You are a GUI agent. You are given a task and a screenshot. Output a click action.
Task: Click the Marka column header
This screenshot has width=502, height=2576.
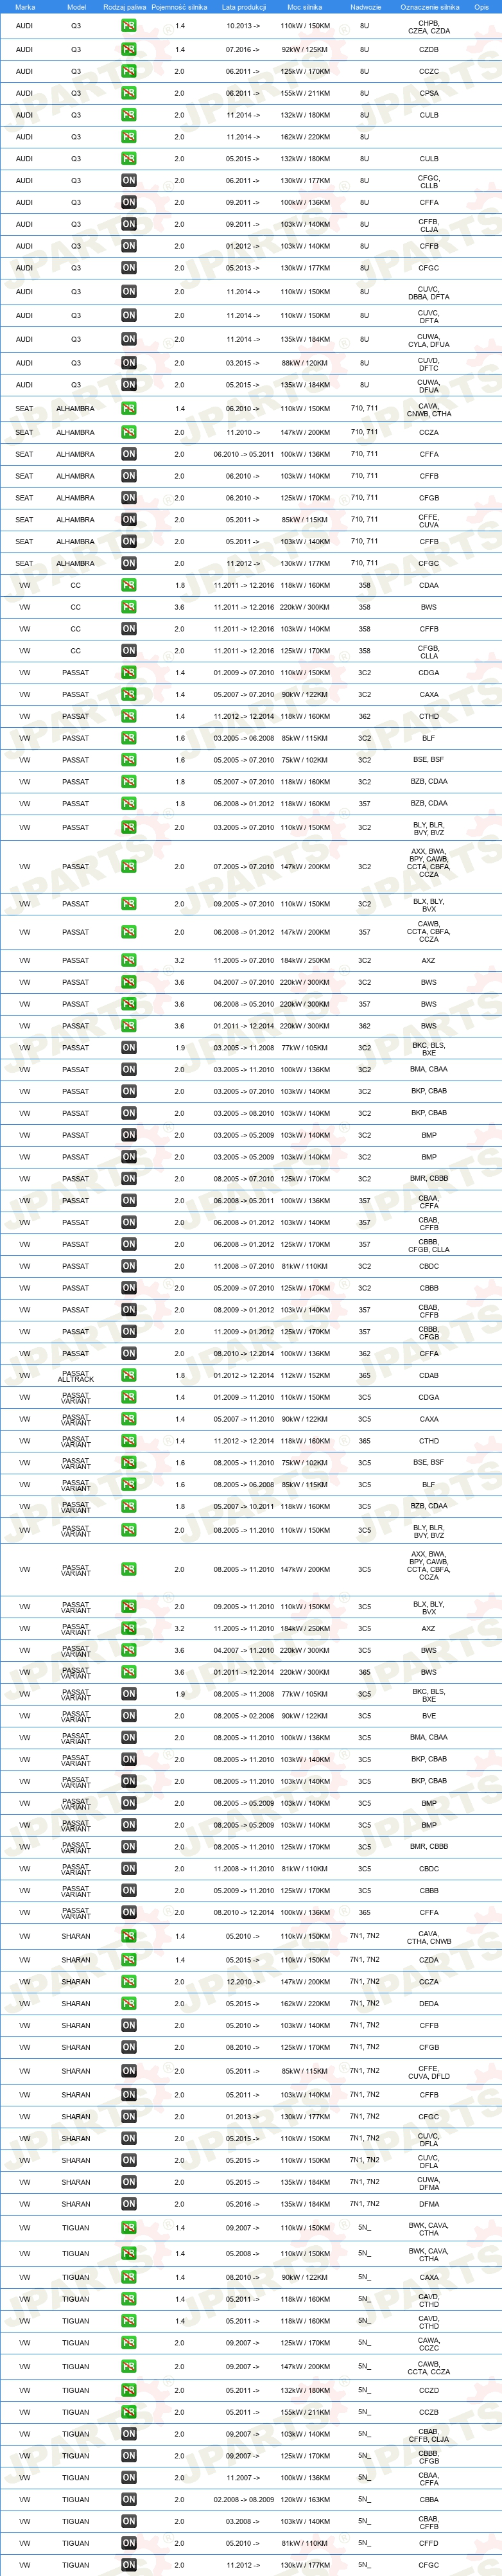[x=25, y=6]
